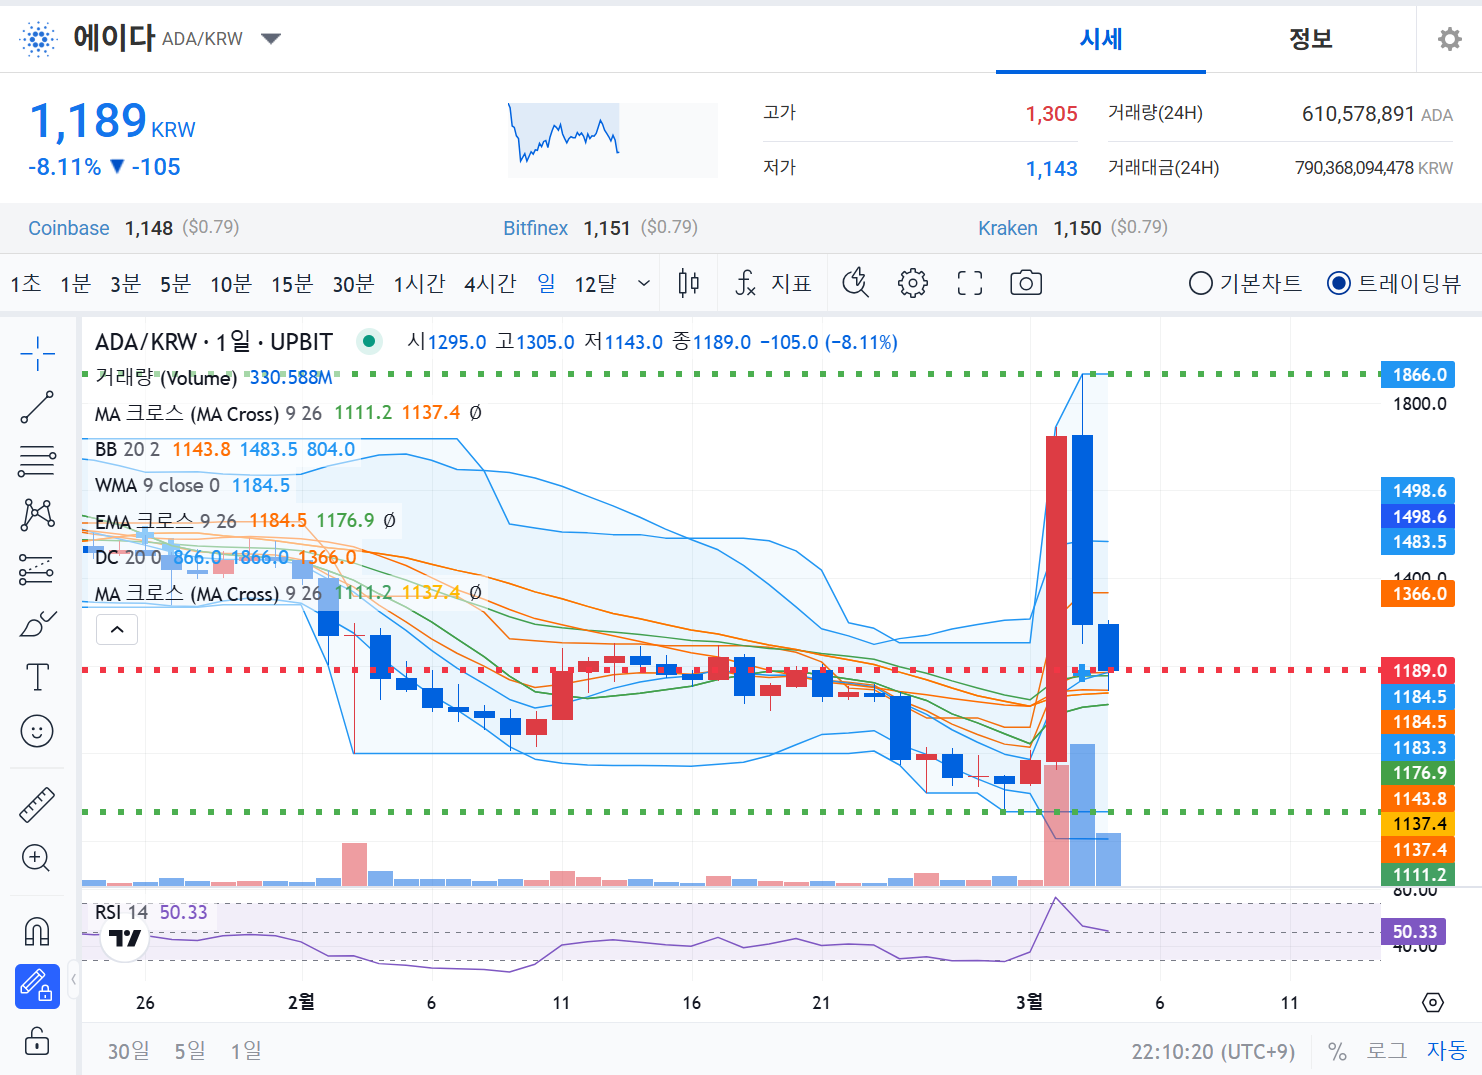Toggle percent scale mode
Image resolution: width=1482 pixels, height=1075 pixels.
pyautogui.click(x=1337, y=1051)
